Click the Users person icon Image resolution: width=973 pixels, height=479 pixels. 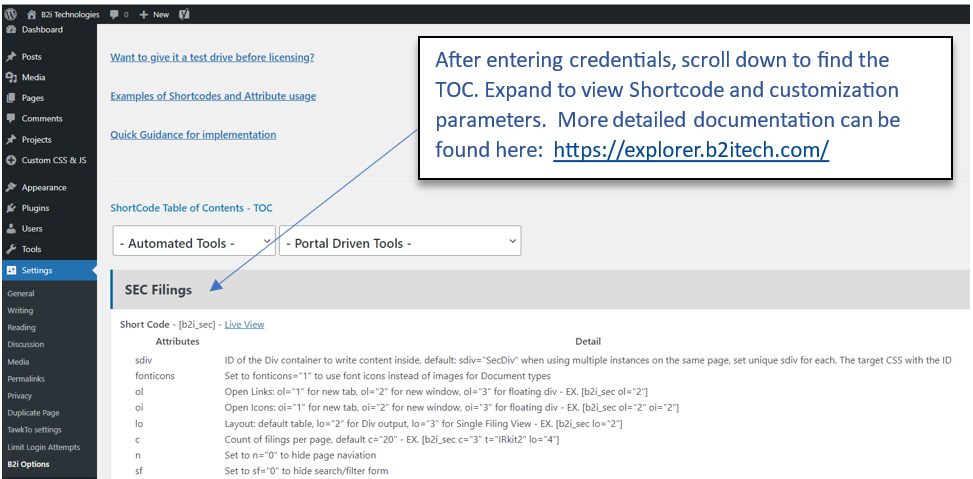[x=11, y=228]
